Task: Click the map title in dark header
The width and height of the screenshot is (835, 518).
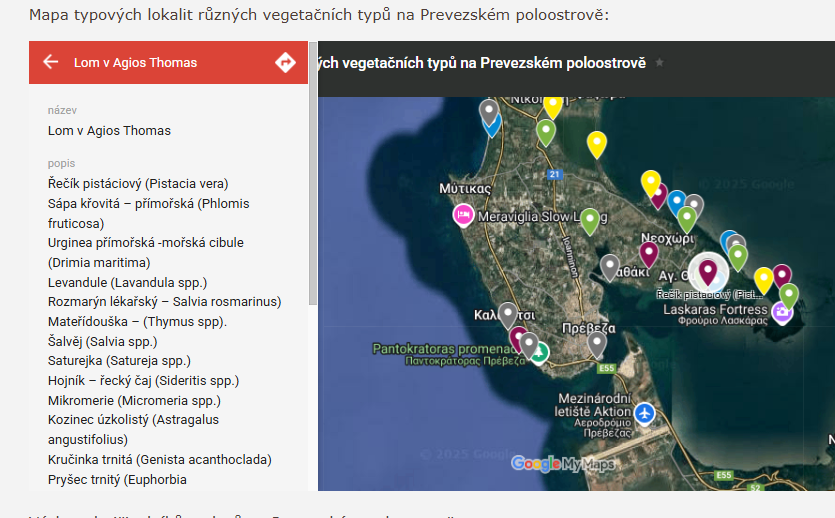Action: point(482,63)
